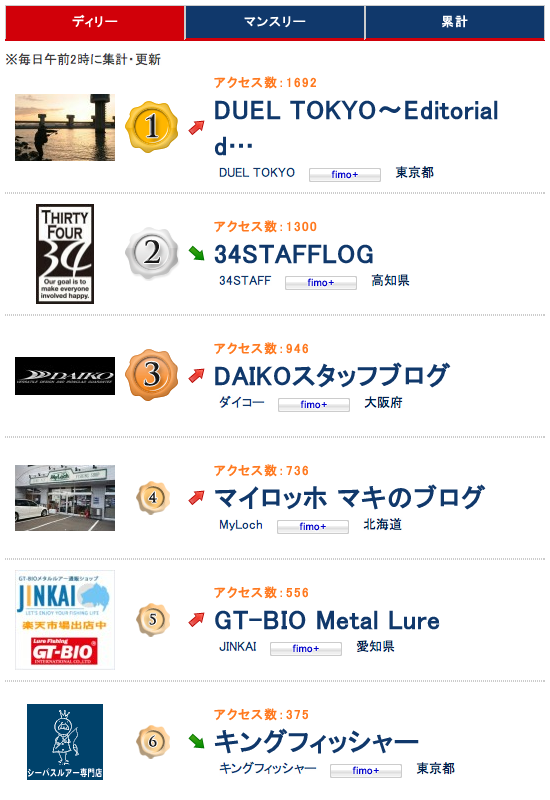Open the Thirty Four logo thumbnail
The image size is (550, 800).
pyautogui.click(x=65, y=254)
